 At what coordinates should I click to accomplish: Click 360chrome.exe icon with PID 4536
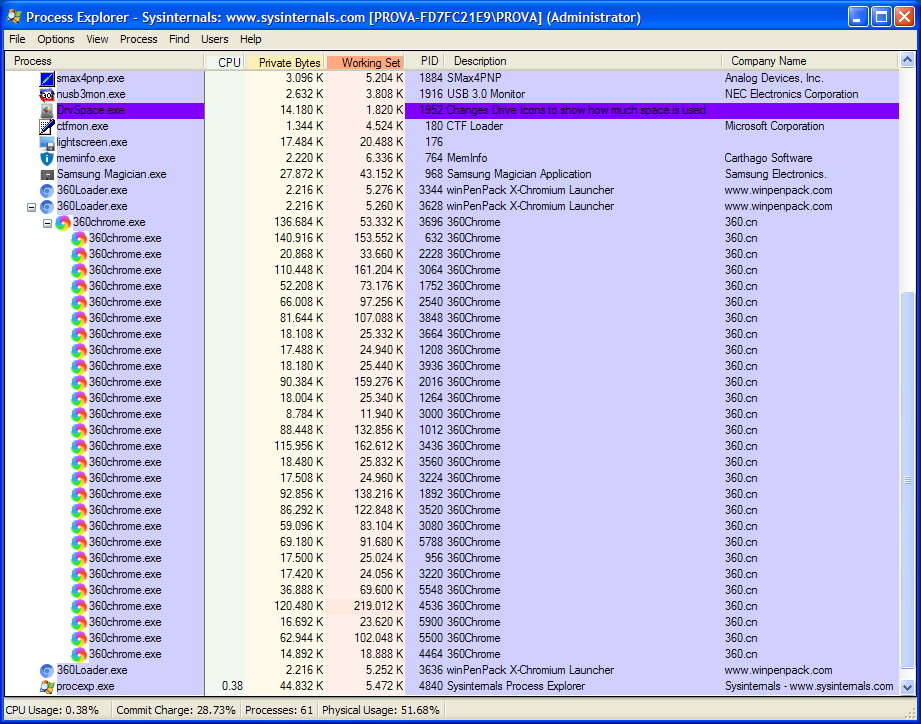(x=79, y=607)
